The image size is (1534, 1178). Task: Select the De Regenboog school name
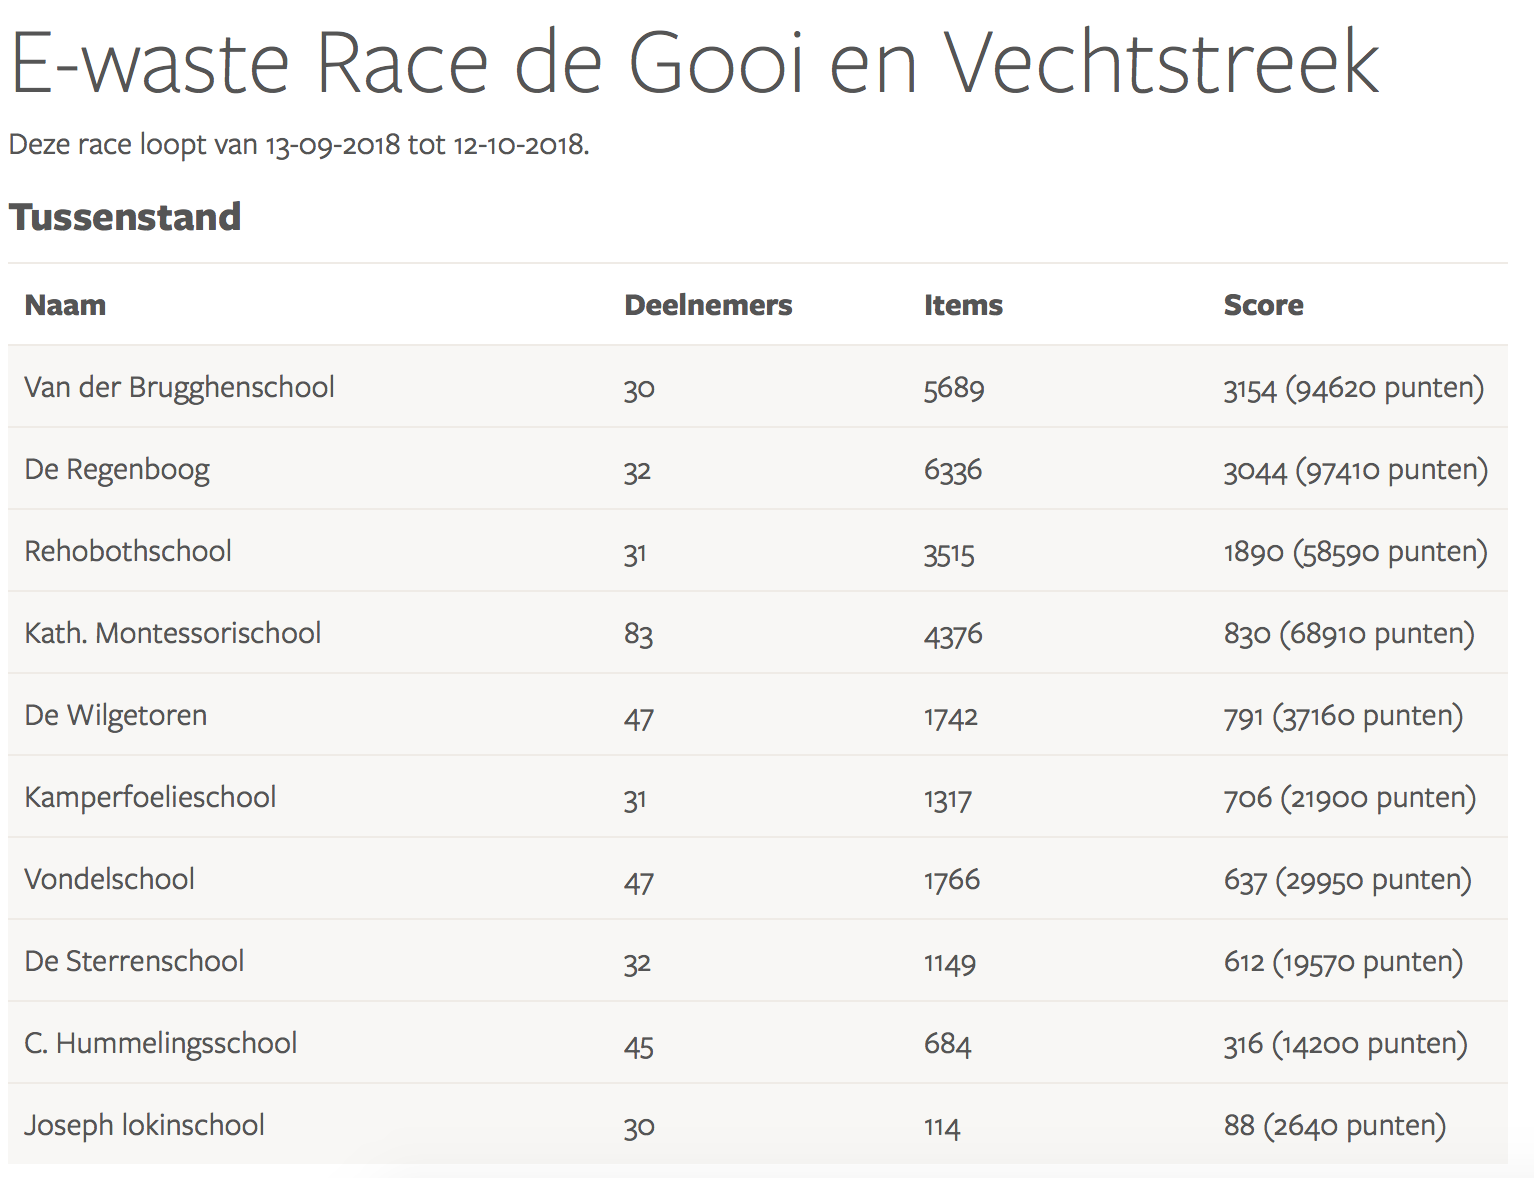click(x=117, y=469)
